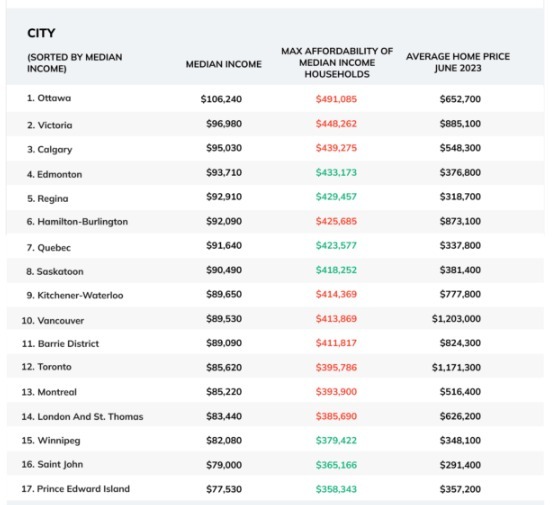Select Quebec's affordability figure $423,577
The image size is (552, 505).
coord(336,245)
